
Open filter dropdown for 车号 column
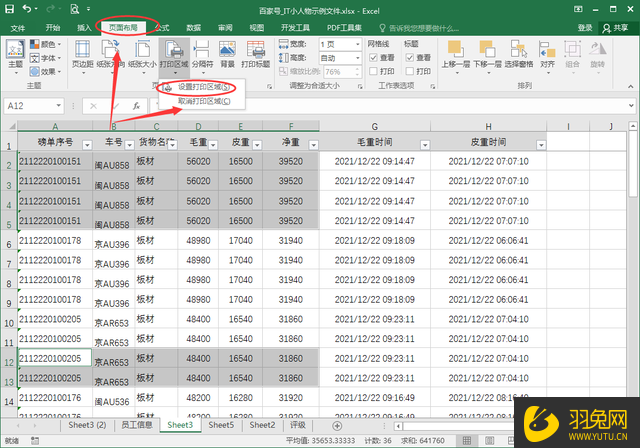129,145
